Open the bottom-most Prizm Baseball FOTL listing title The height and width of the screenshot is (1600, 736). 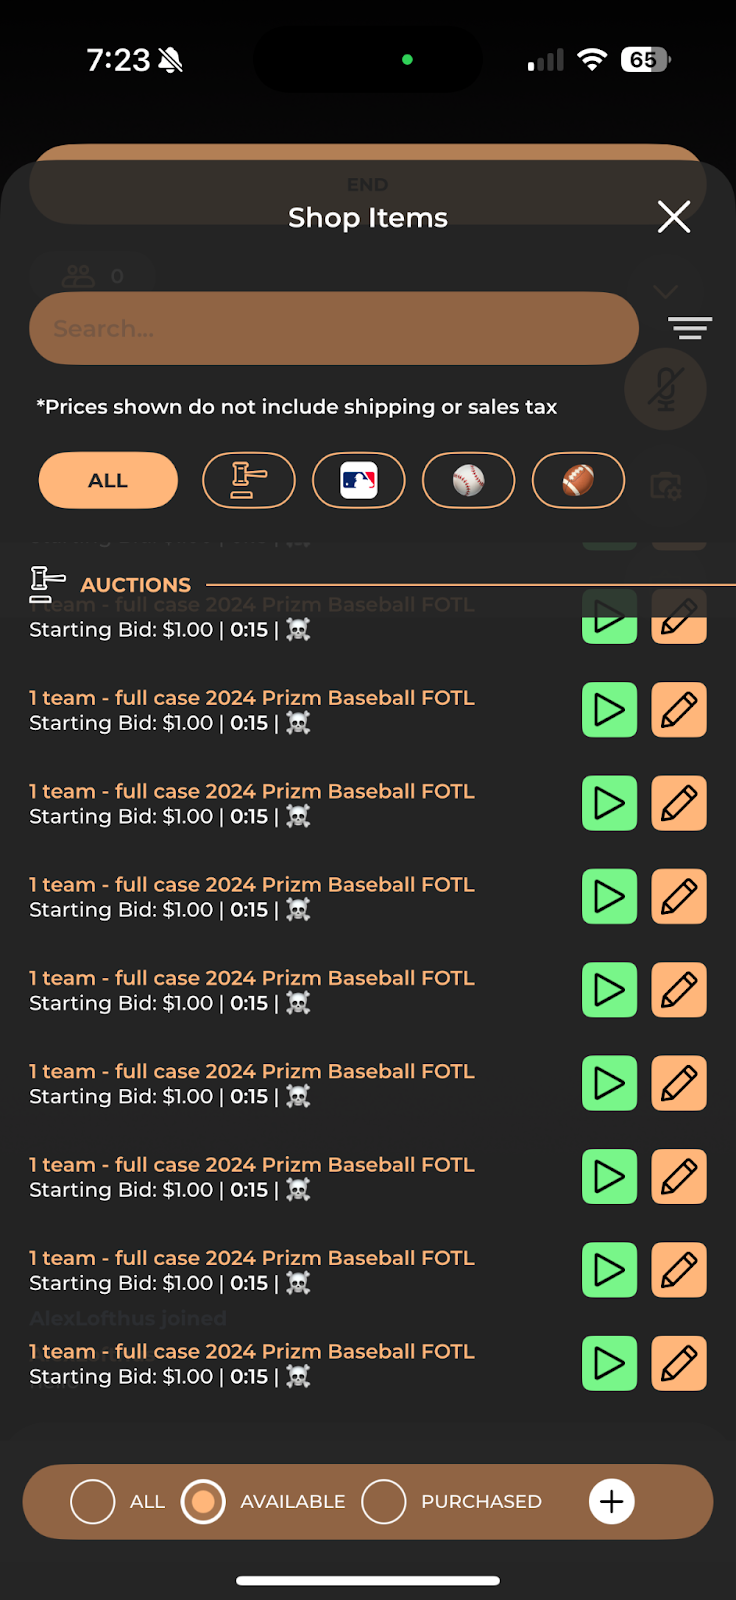tap(252, 1351)
